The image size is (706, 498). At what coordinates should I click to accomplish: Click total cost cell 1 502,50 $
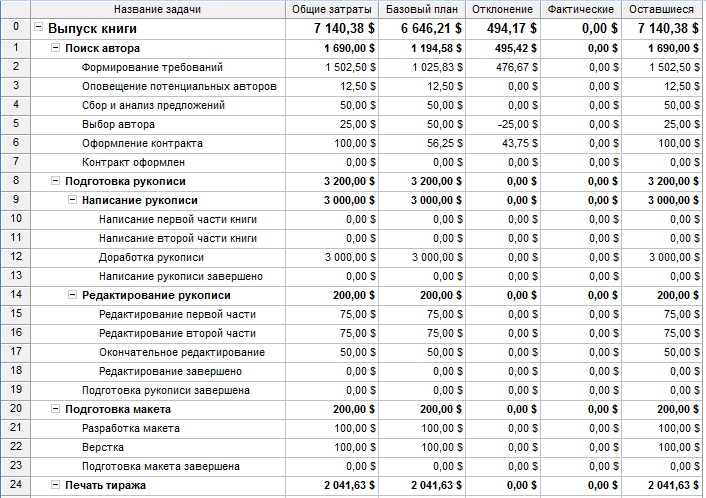332,68
